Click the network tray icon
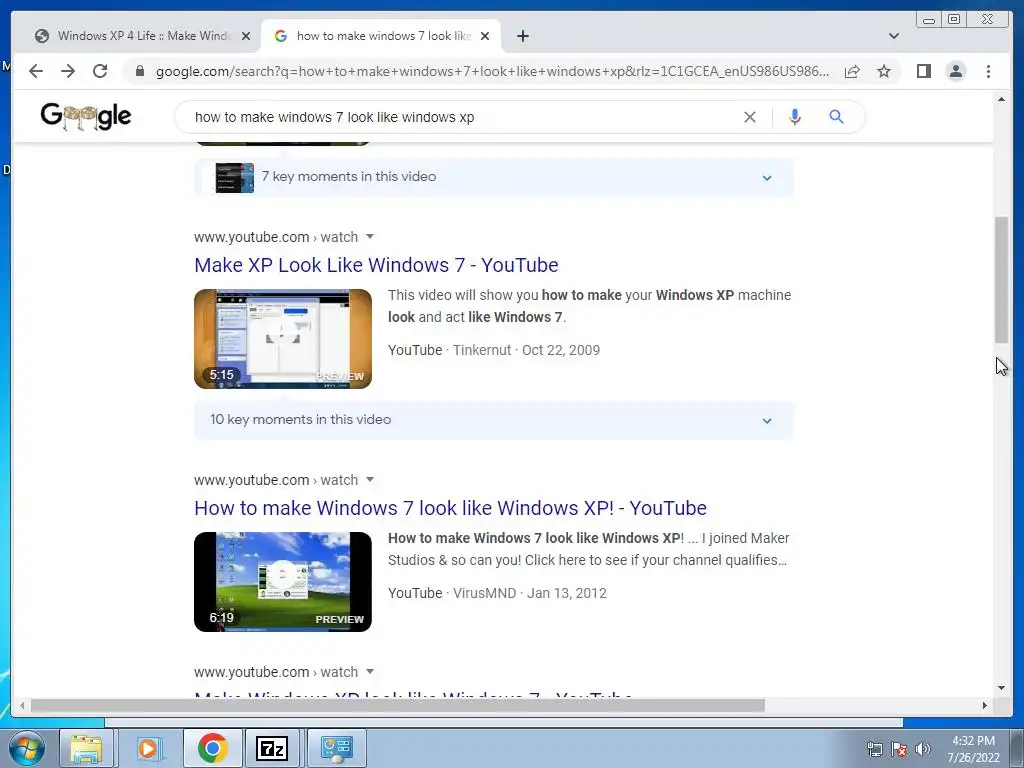The image size is (1024, 768). (874, 749)
